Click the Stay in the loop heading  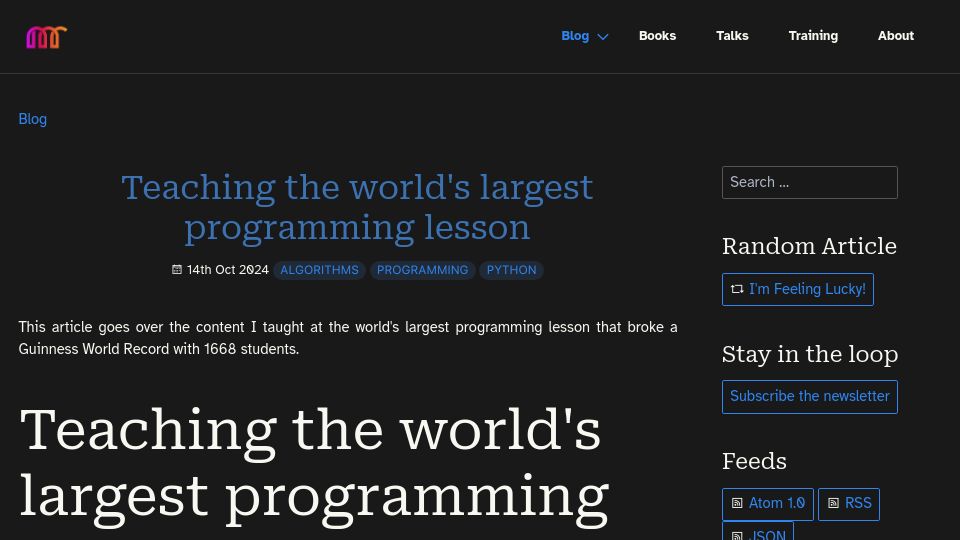pos(809,354)
